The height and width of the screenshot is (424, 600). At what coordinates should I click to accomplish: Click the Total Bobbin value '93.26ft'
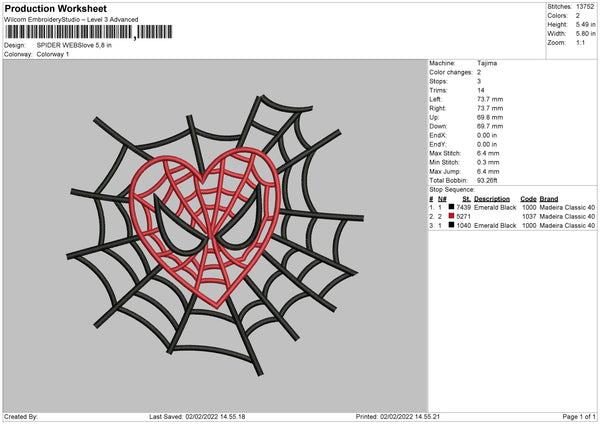click(487, 180)
